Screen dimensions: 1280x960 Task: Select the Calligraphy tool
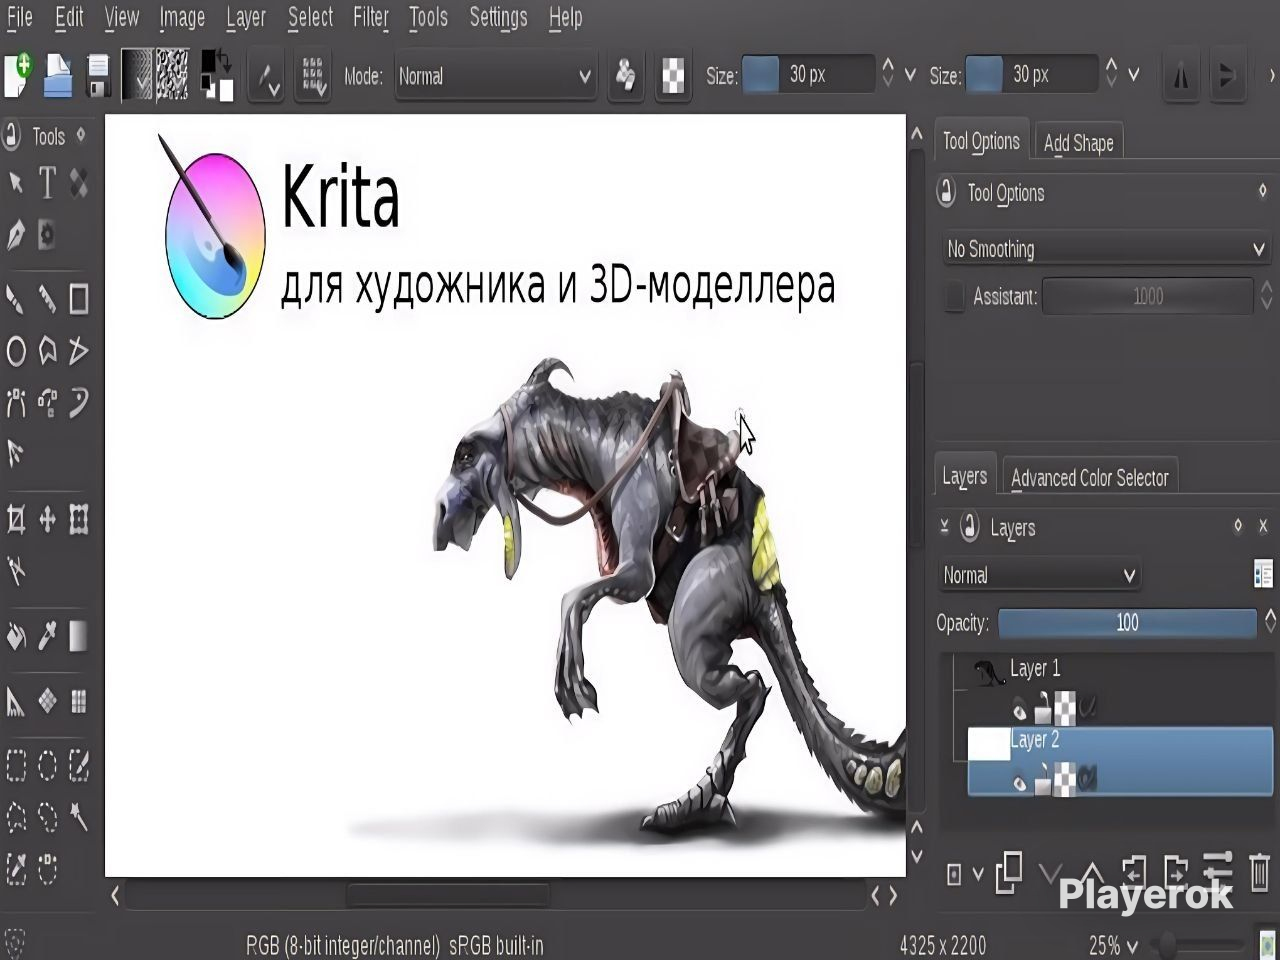pos(15,235)
